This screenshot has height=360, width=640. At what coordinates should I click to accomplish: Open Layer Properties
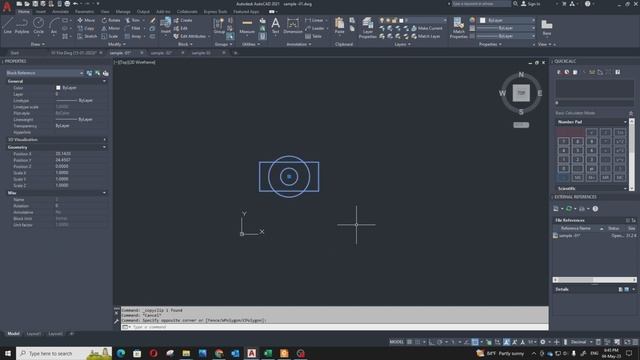pos(367,28)
